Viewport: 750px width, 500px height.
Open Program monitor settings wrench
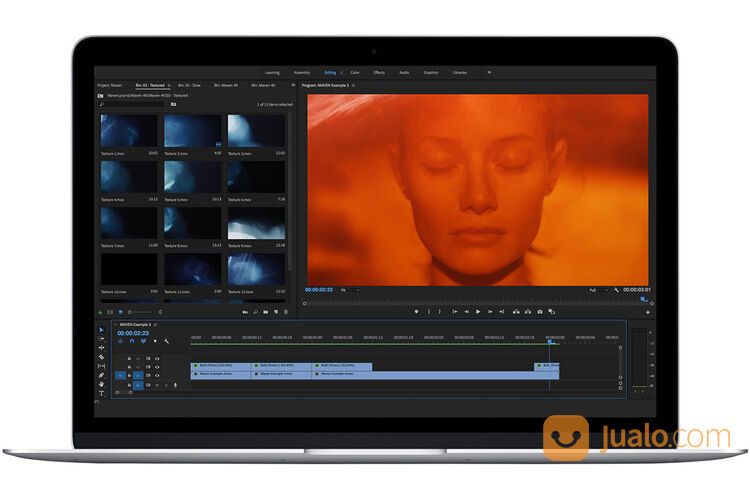618,290
